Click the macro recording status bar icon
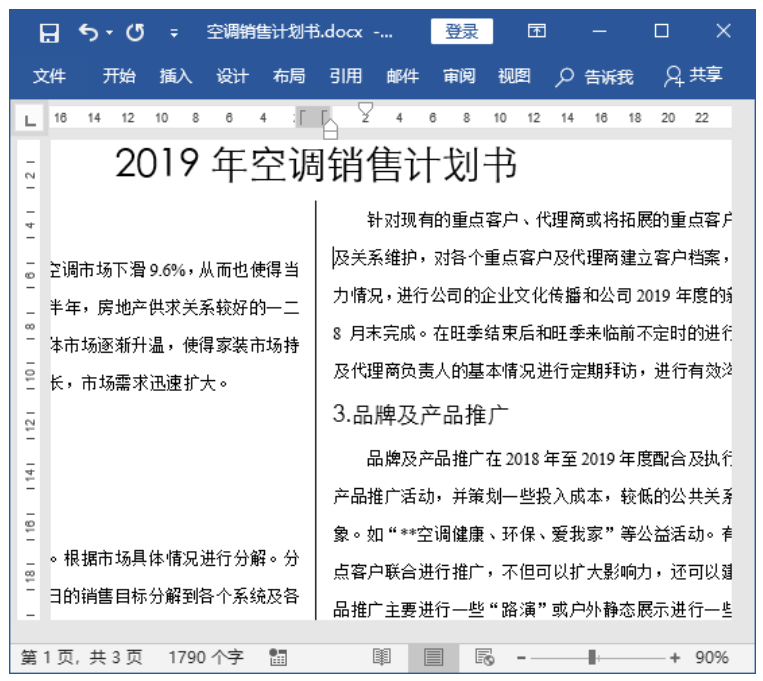This screenshot has width=763, height=681. click(x=278, y=657)
